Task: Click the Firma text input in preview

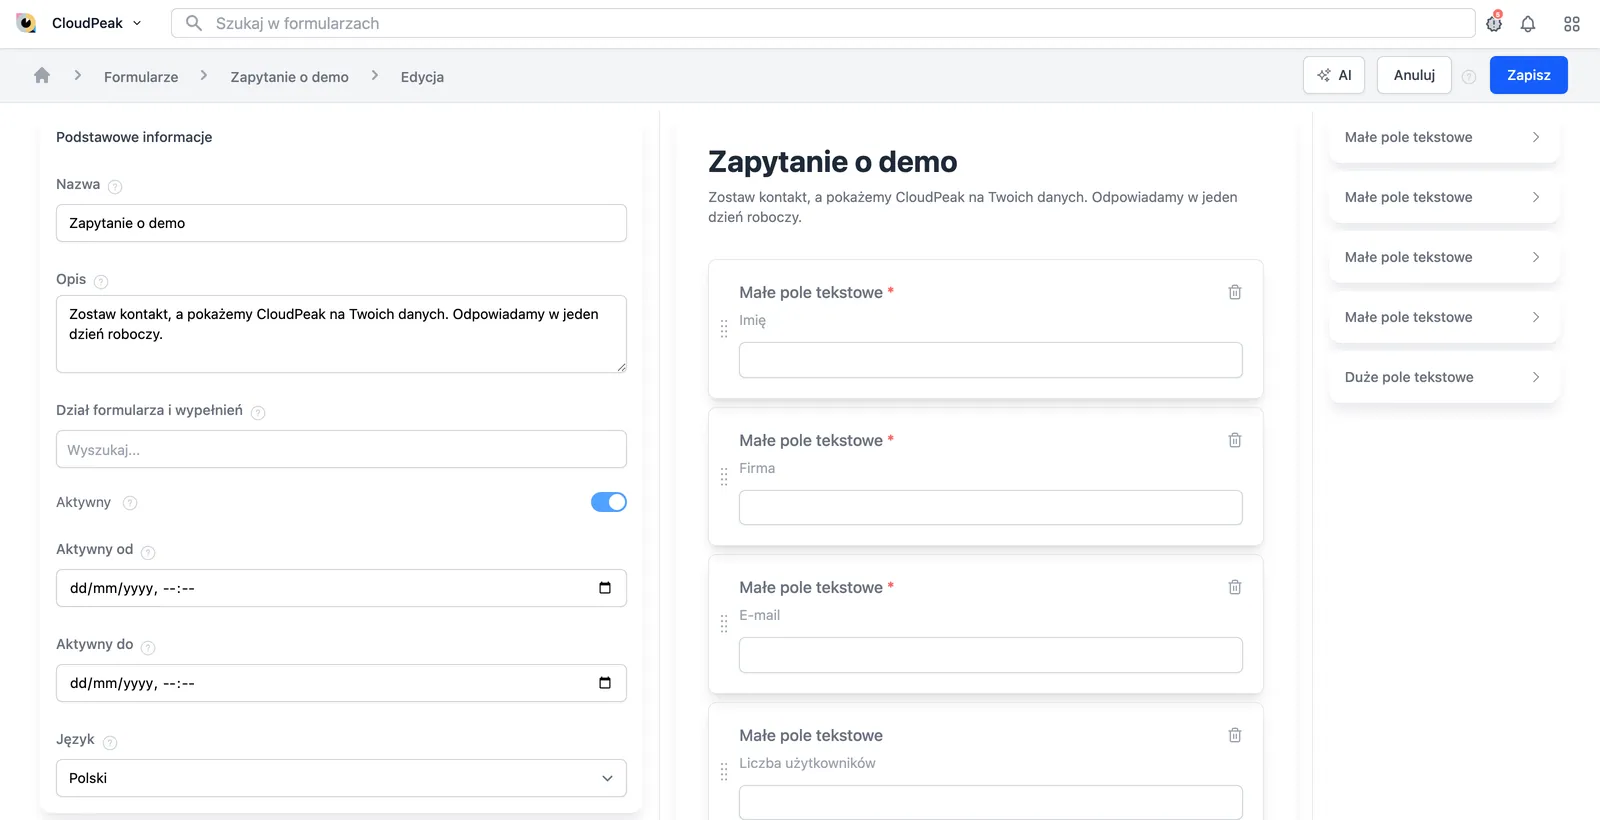Action: 991,507
